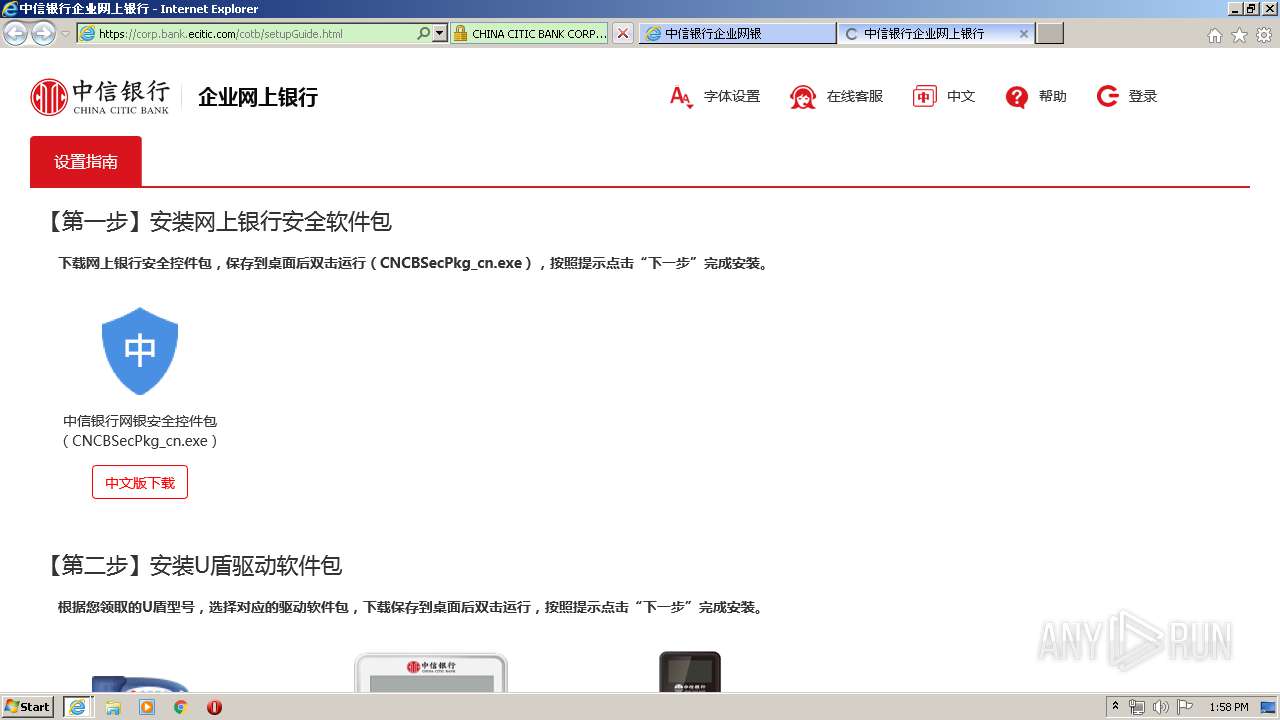Close the active 中信银行企业网上银行 tab
The width and height of the screenshot is (1280, 720).
[1024, 33]
